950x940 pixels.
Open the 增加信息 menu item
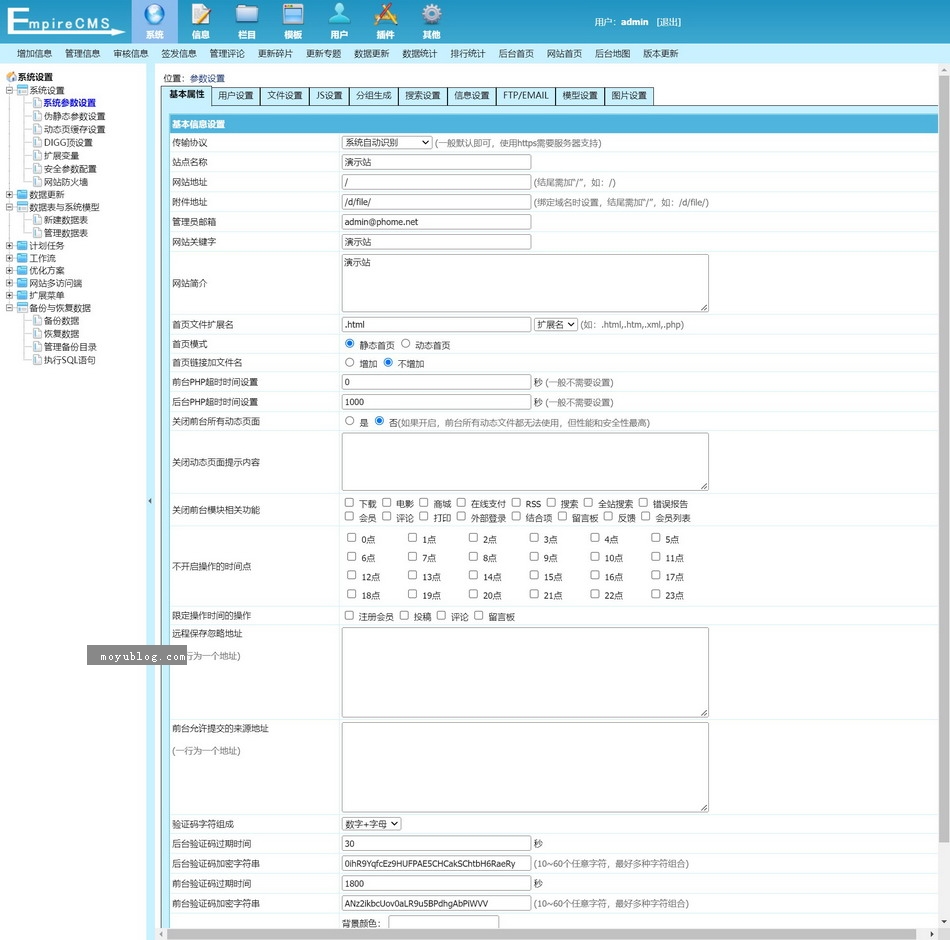pos(35,53)
